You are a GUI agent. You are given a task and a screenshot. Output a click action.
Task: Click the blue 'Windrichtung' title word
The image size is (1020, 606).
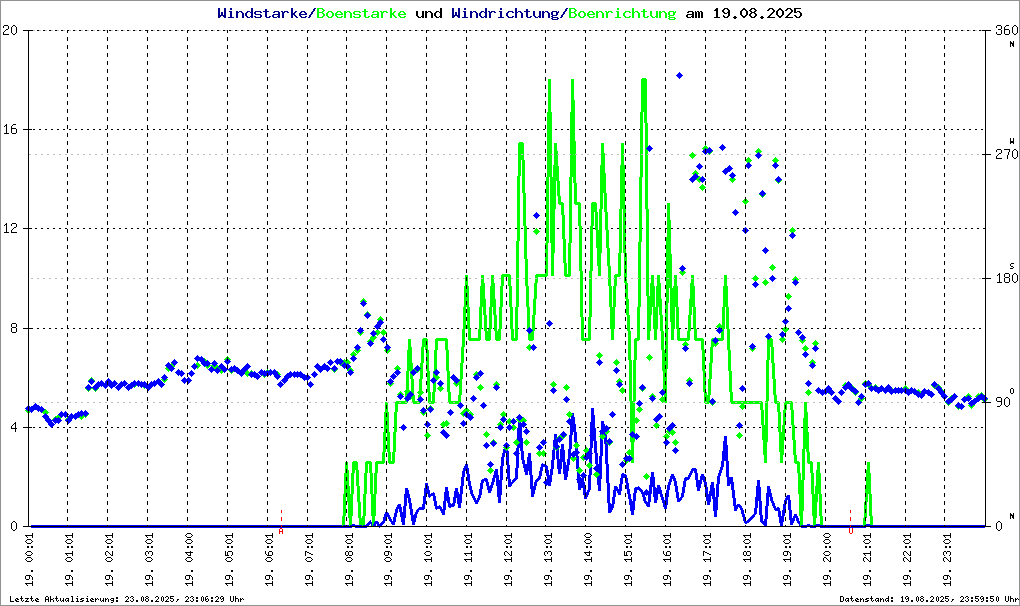505,13
